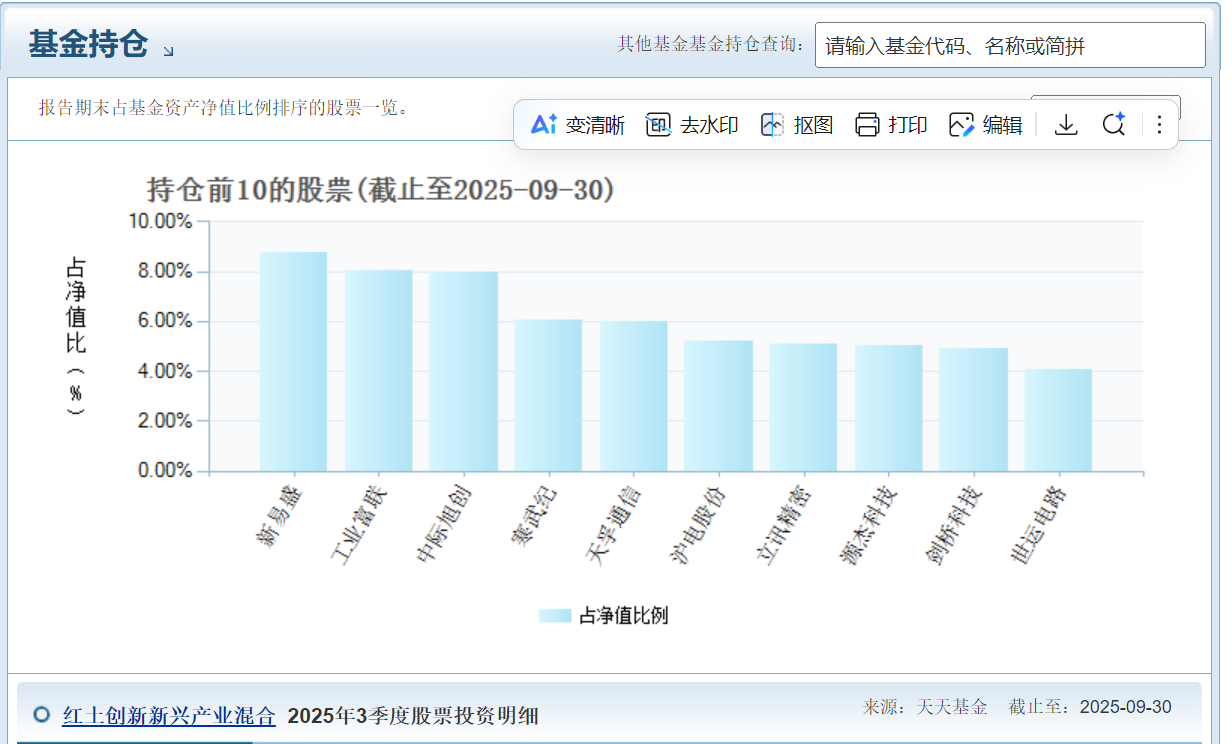Click the 工业富联 bar in the chart

pos(378,370)
